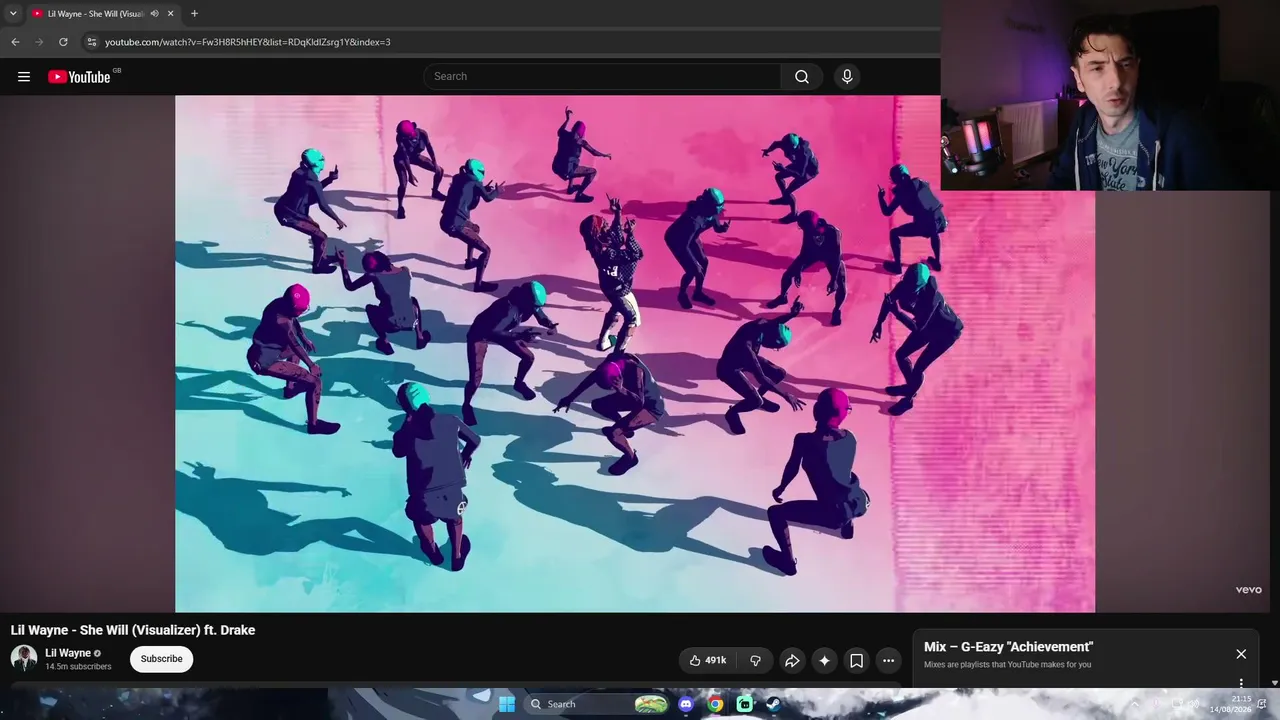Image resolution: width=1280 pixels, height=720 pixels.
Task: Open Lil Wayne's channel avatar
Action: [24, 658]
